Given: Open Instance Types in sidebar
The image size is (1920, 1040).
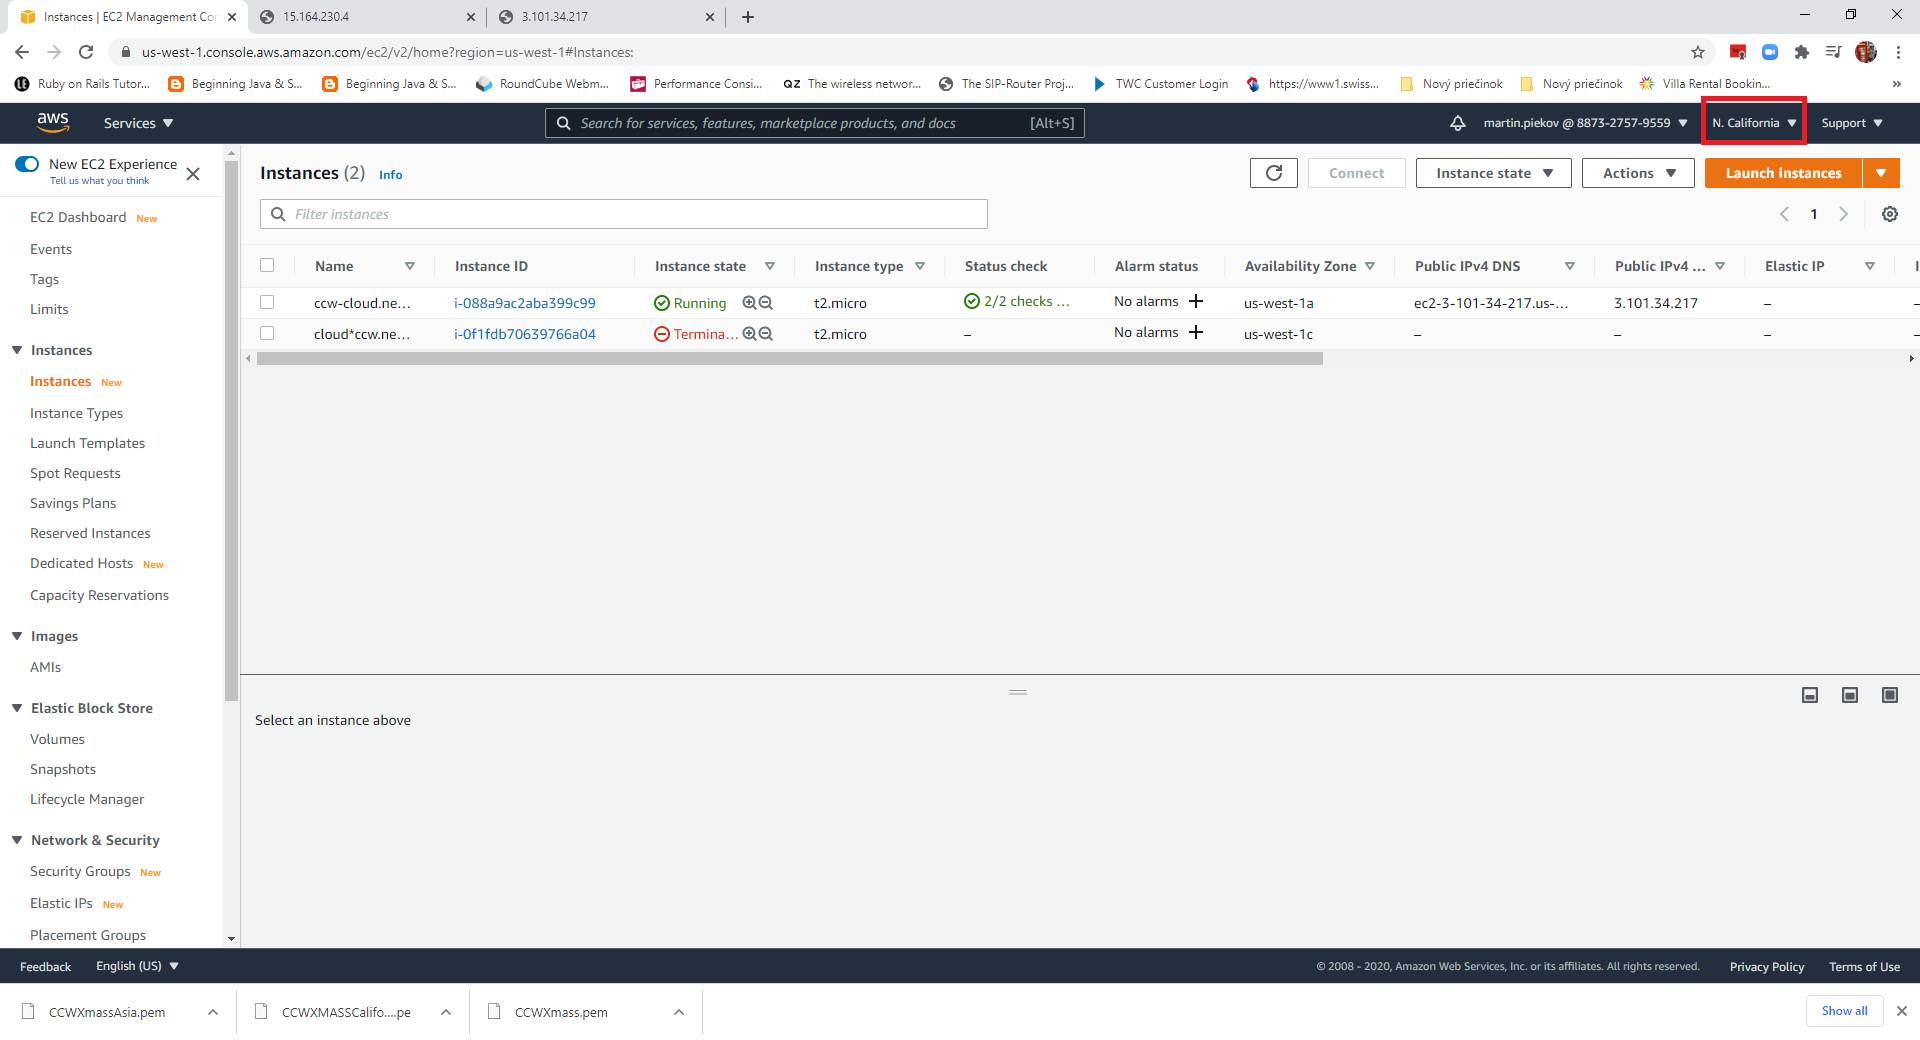Looking at the screenshot, I should click(76, 413).
